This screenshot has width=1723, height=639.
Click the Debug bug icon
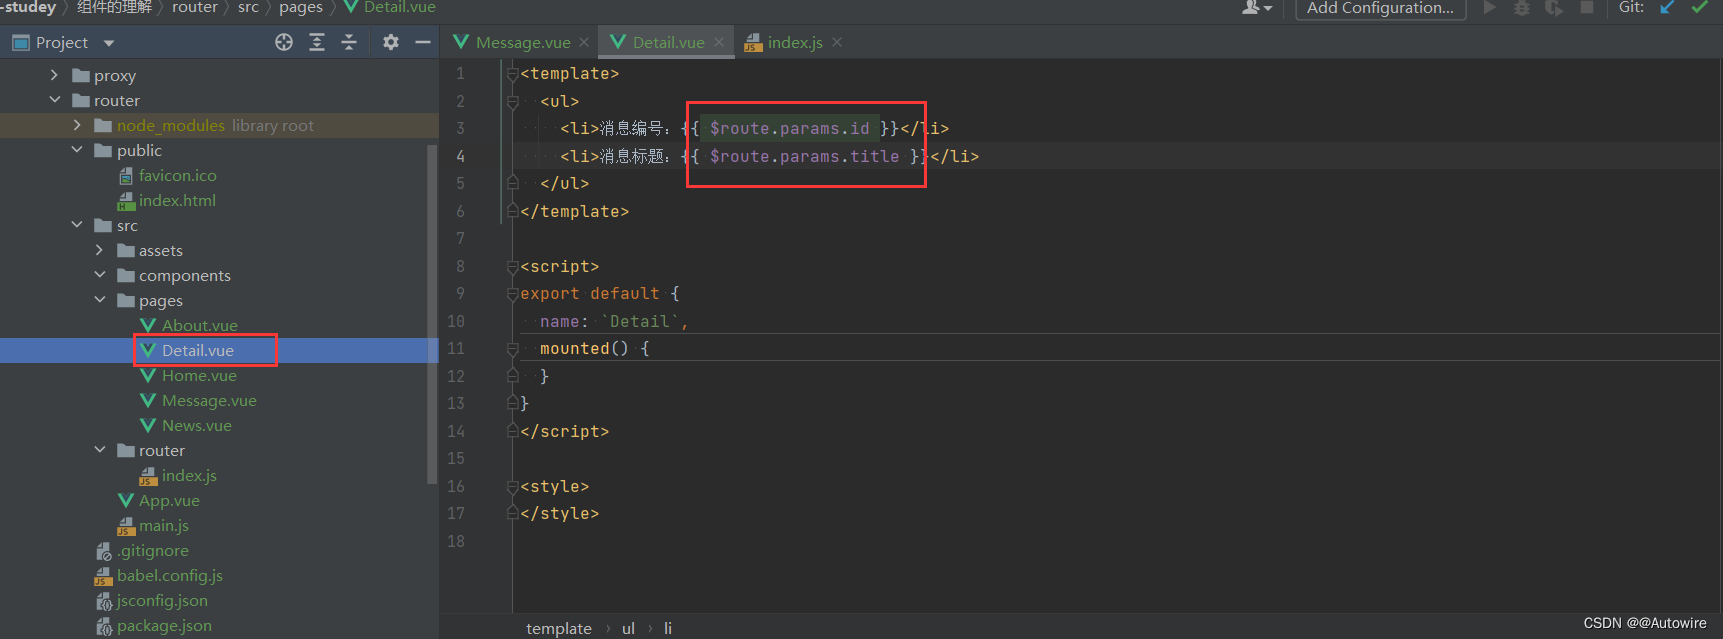1522,8
